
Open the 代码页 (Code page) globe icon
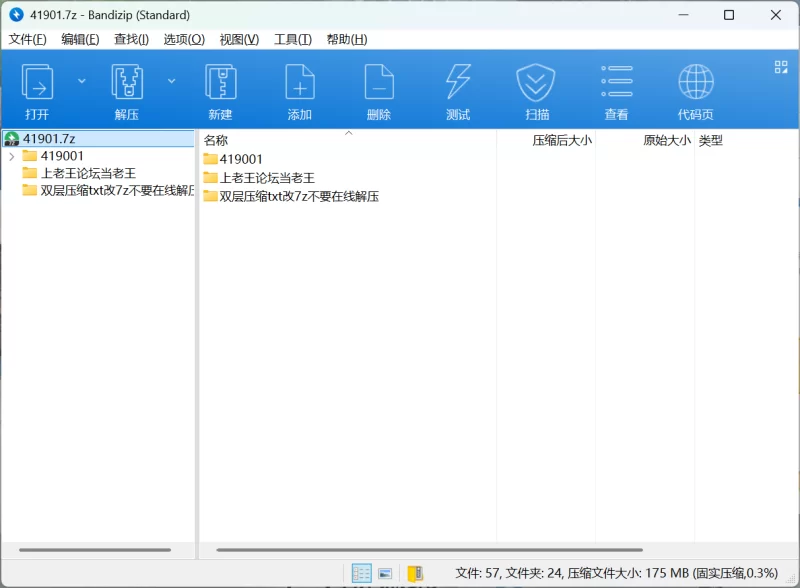tap(695, 90)
